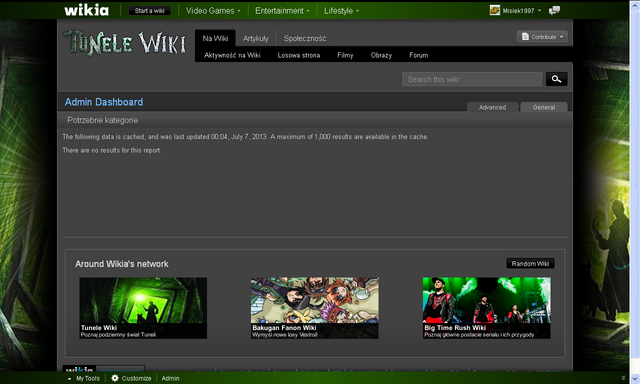The height and width of the screenshot is (384, 640).
Task: Expand the Lifestyle menu
Action: point(341,11)
